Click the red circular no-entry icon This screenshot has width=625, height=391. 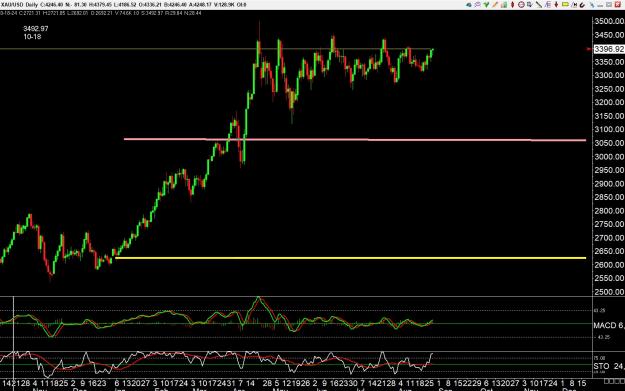521,5
